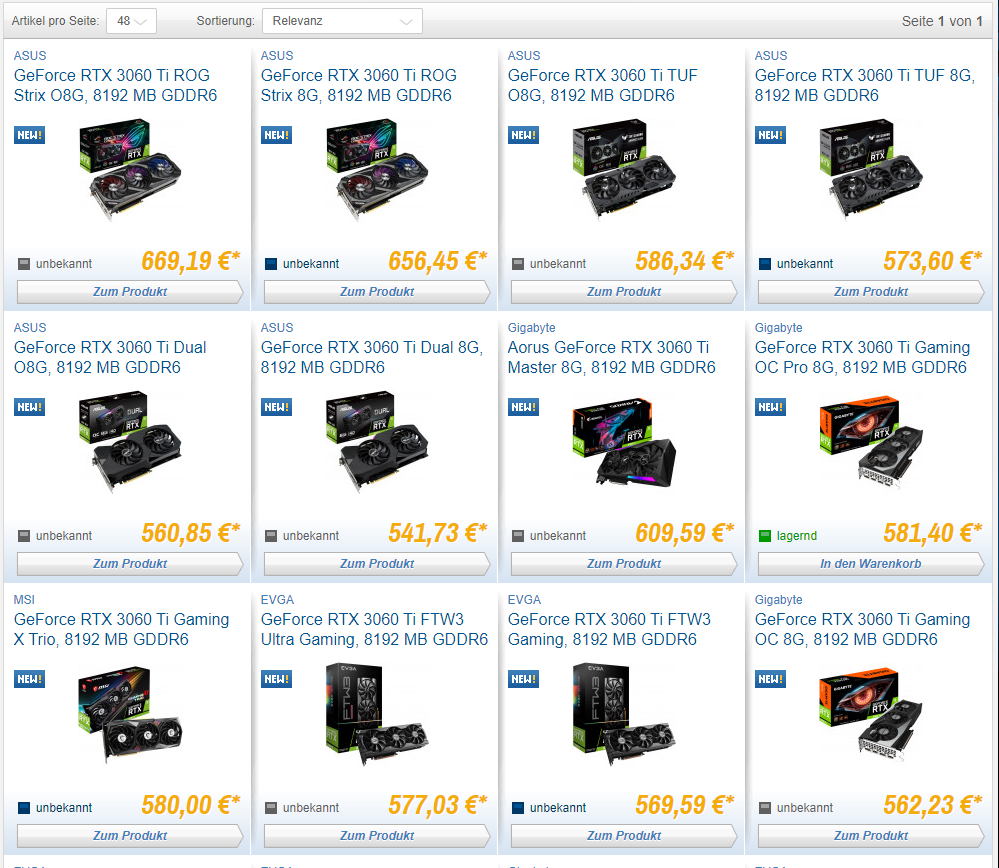Click blue availability square for ASUS TUF 8G
This screenshot has width=999, height=868.
(765, 264)
